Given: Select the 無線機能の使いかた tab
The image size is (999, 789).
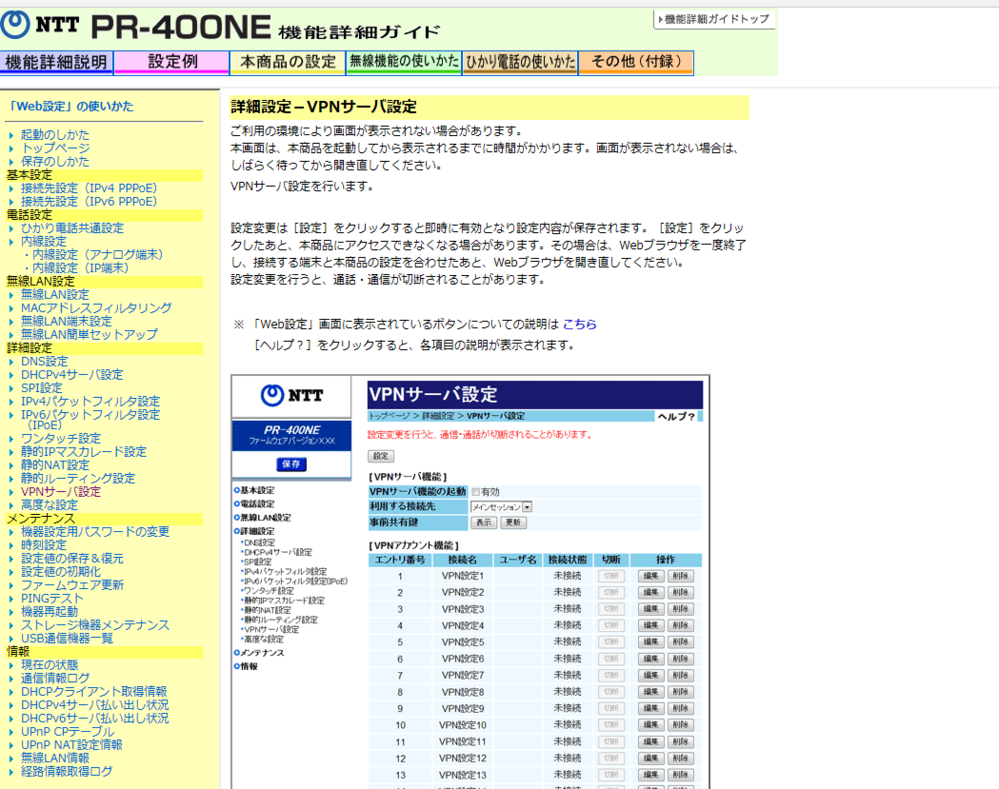Looking at the screenshot, I should tap(404, 62).
